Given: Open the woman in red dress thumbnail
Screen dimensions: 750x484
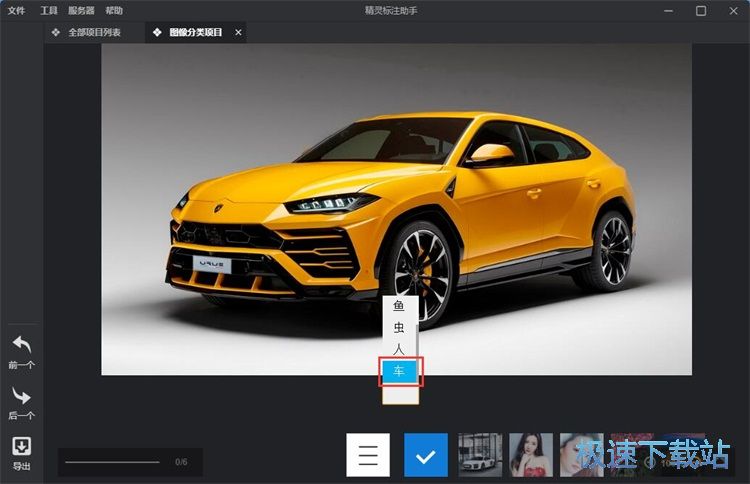Looking at the screenshot, I should click(x=531, y=455).
